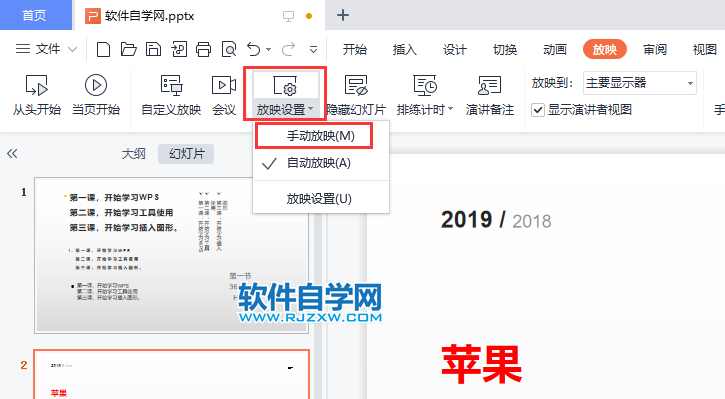Select 自动放映(A) menu item
The image size is (725, 399).
321,163
